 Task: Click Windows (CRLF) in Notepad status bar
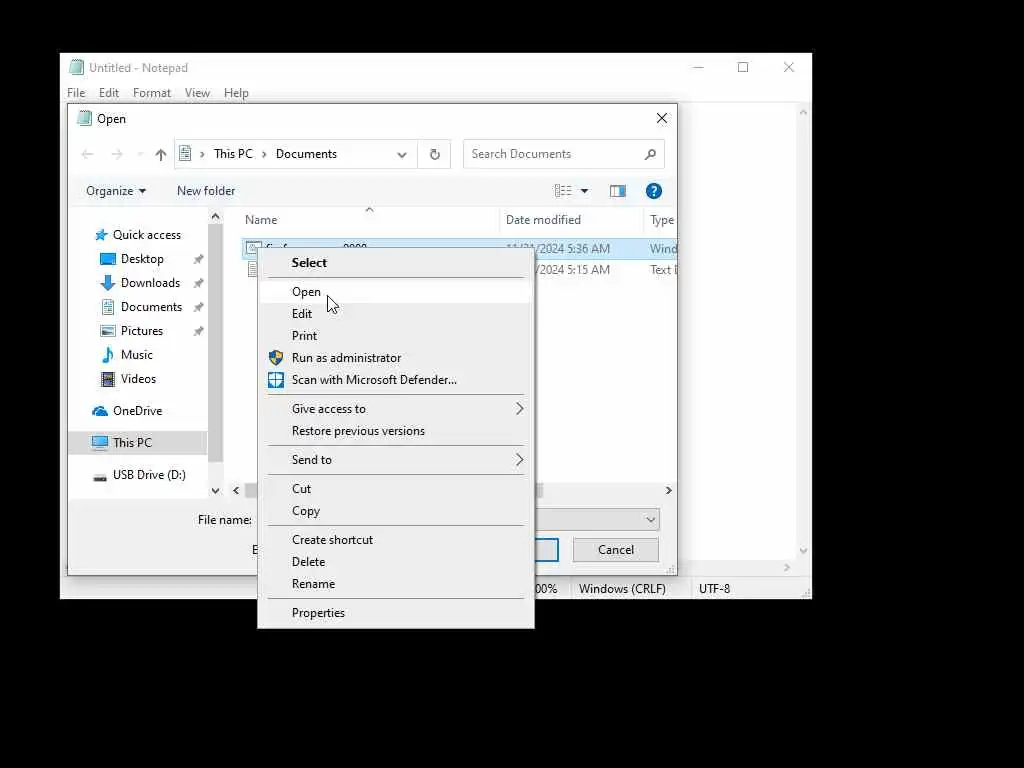point(622,589)
